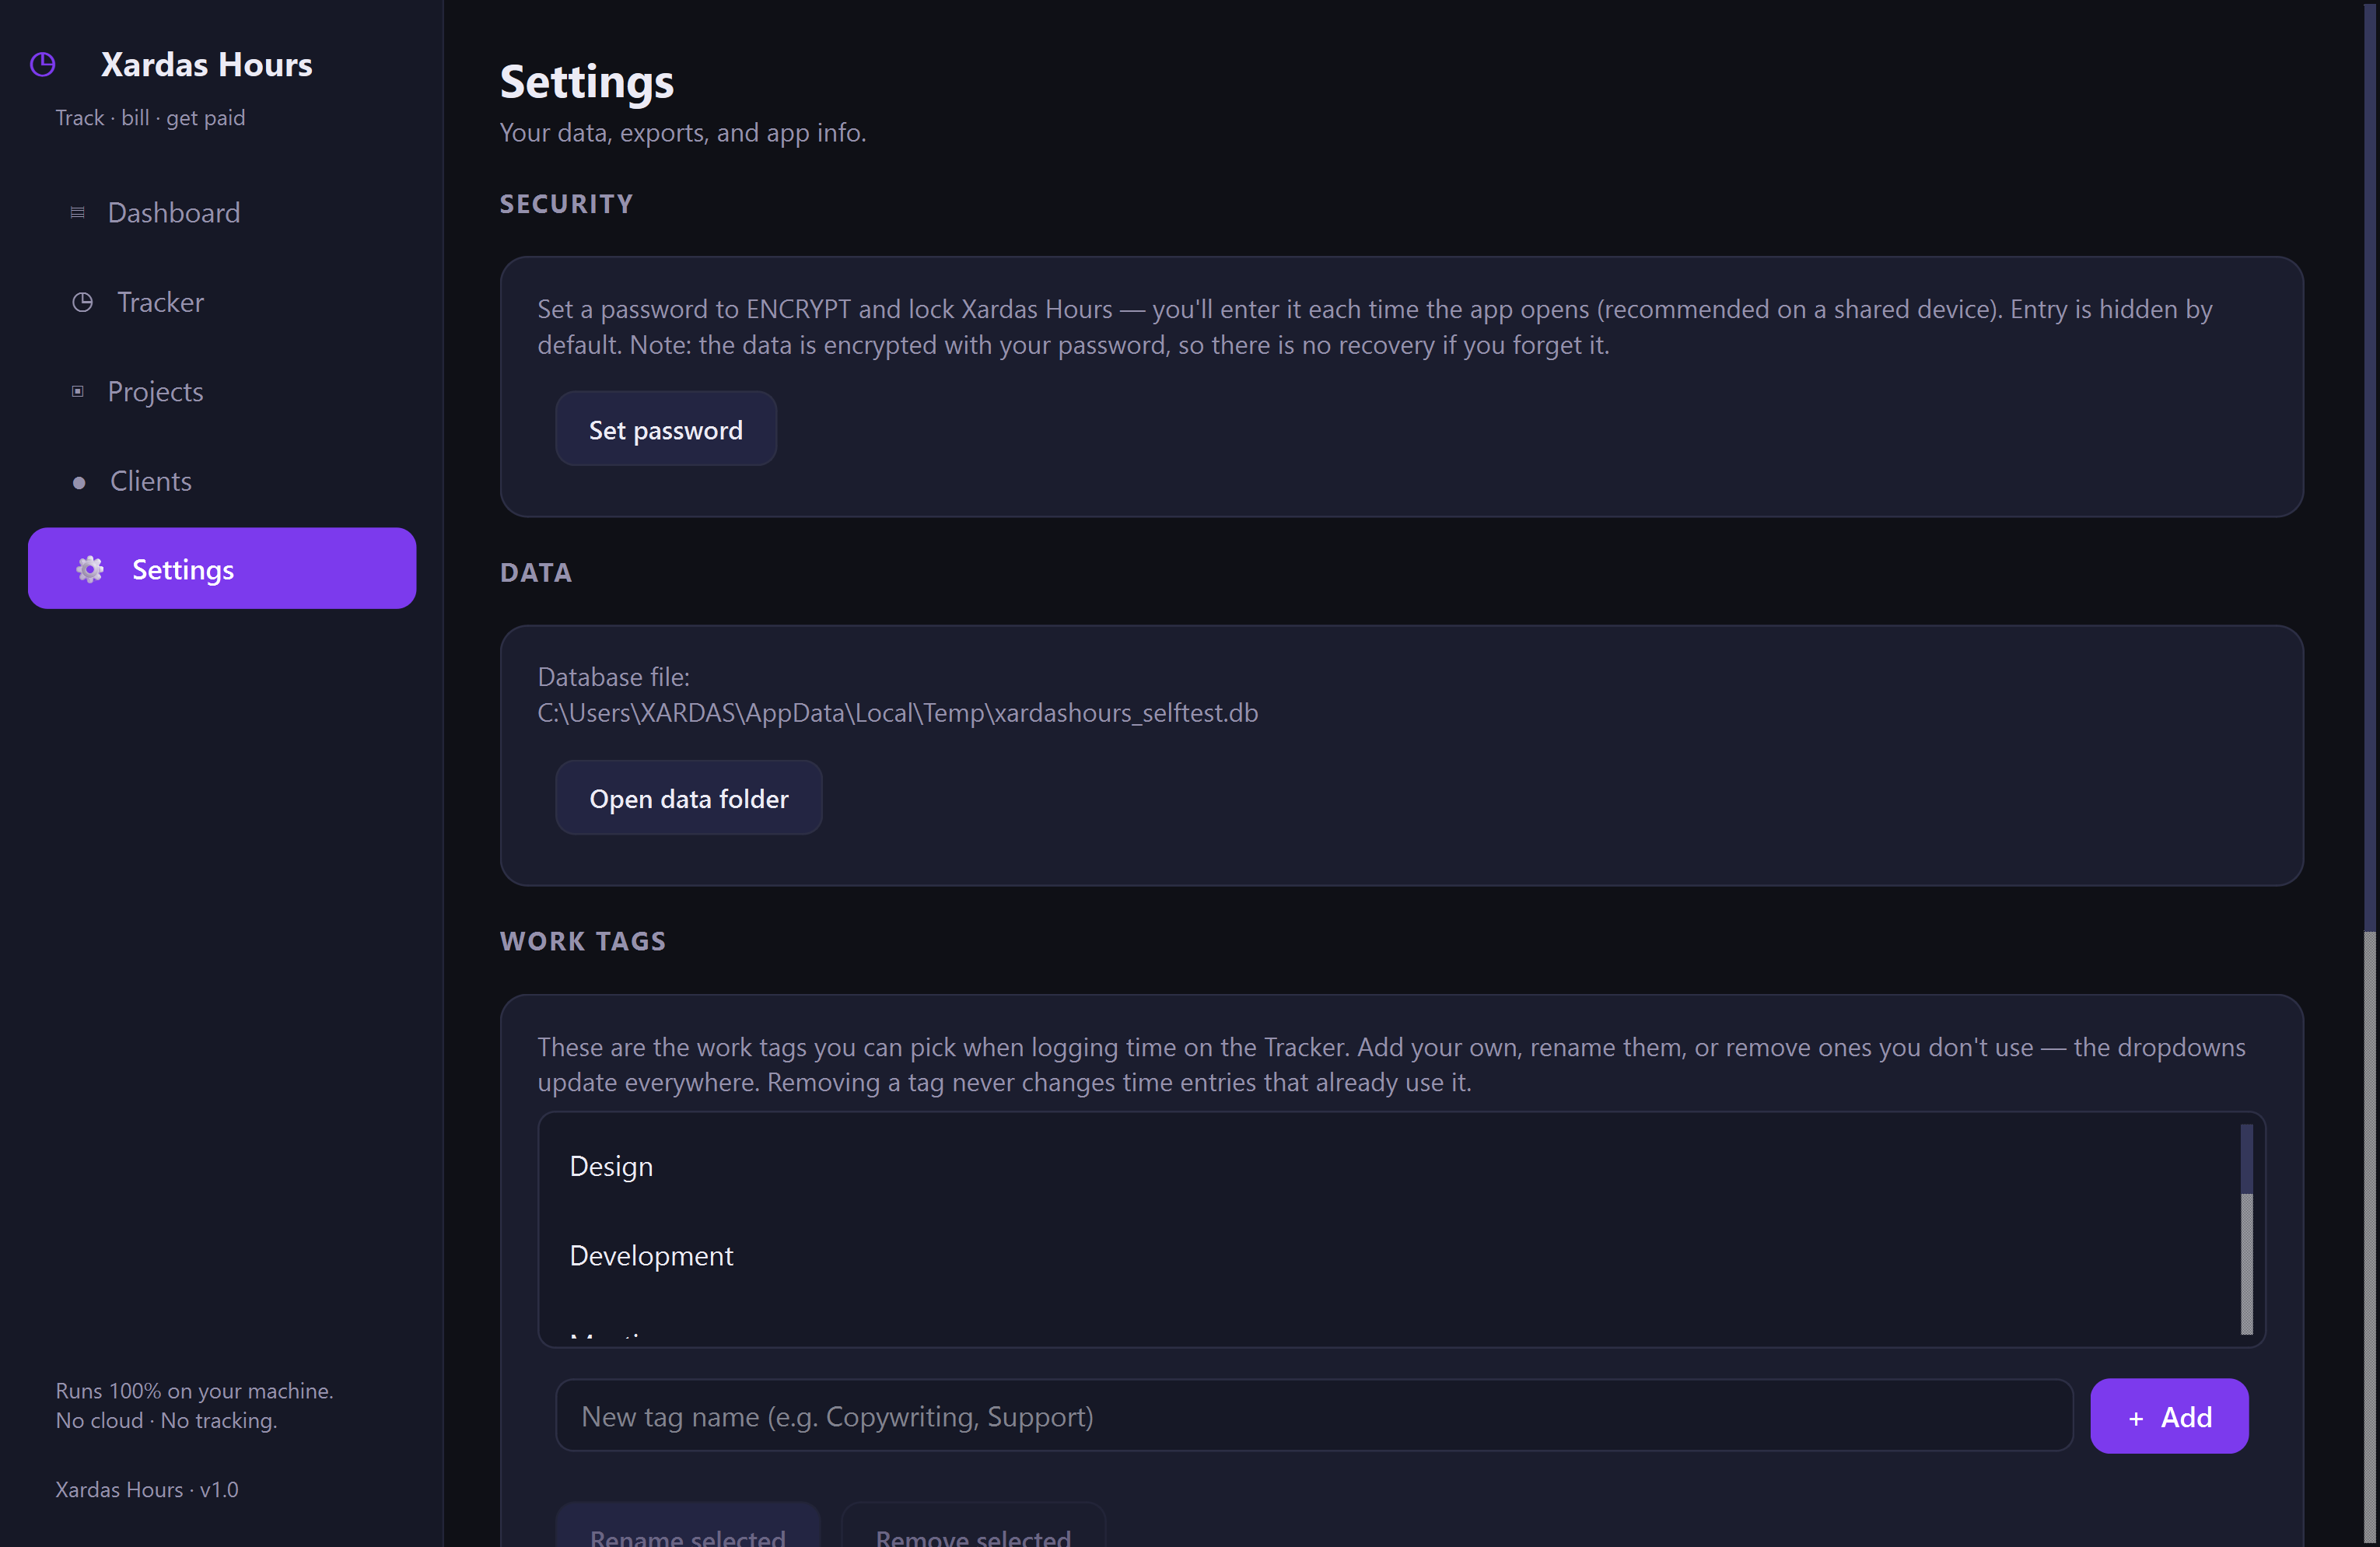Click the WORK TAGS section heading
The height and width of the screenshot is (1547, 2380).
583,941
